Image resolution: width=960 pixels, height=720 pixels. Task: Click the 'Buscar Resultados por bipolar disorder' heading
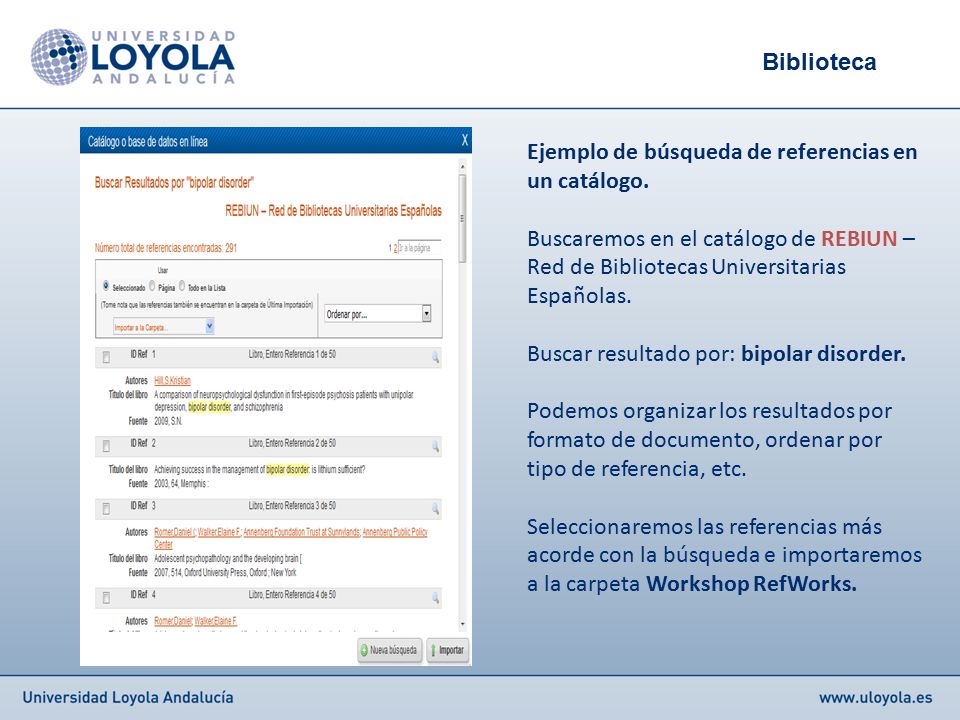[174, 182]
